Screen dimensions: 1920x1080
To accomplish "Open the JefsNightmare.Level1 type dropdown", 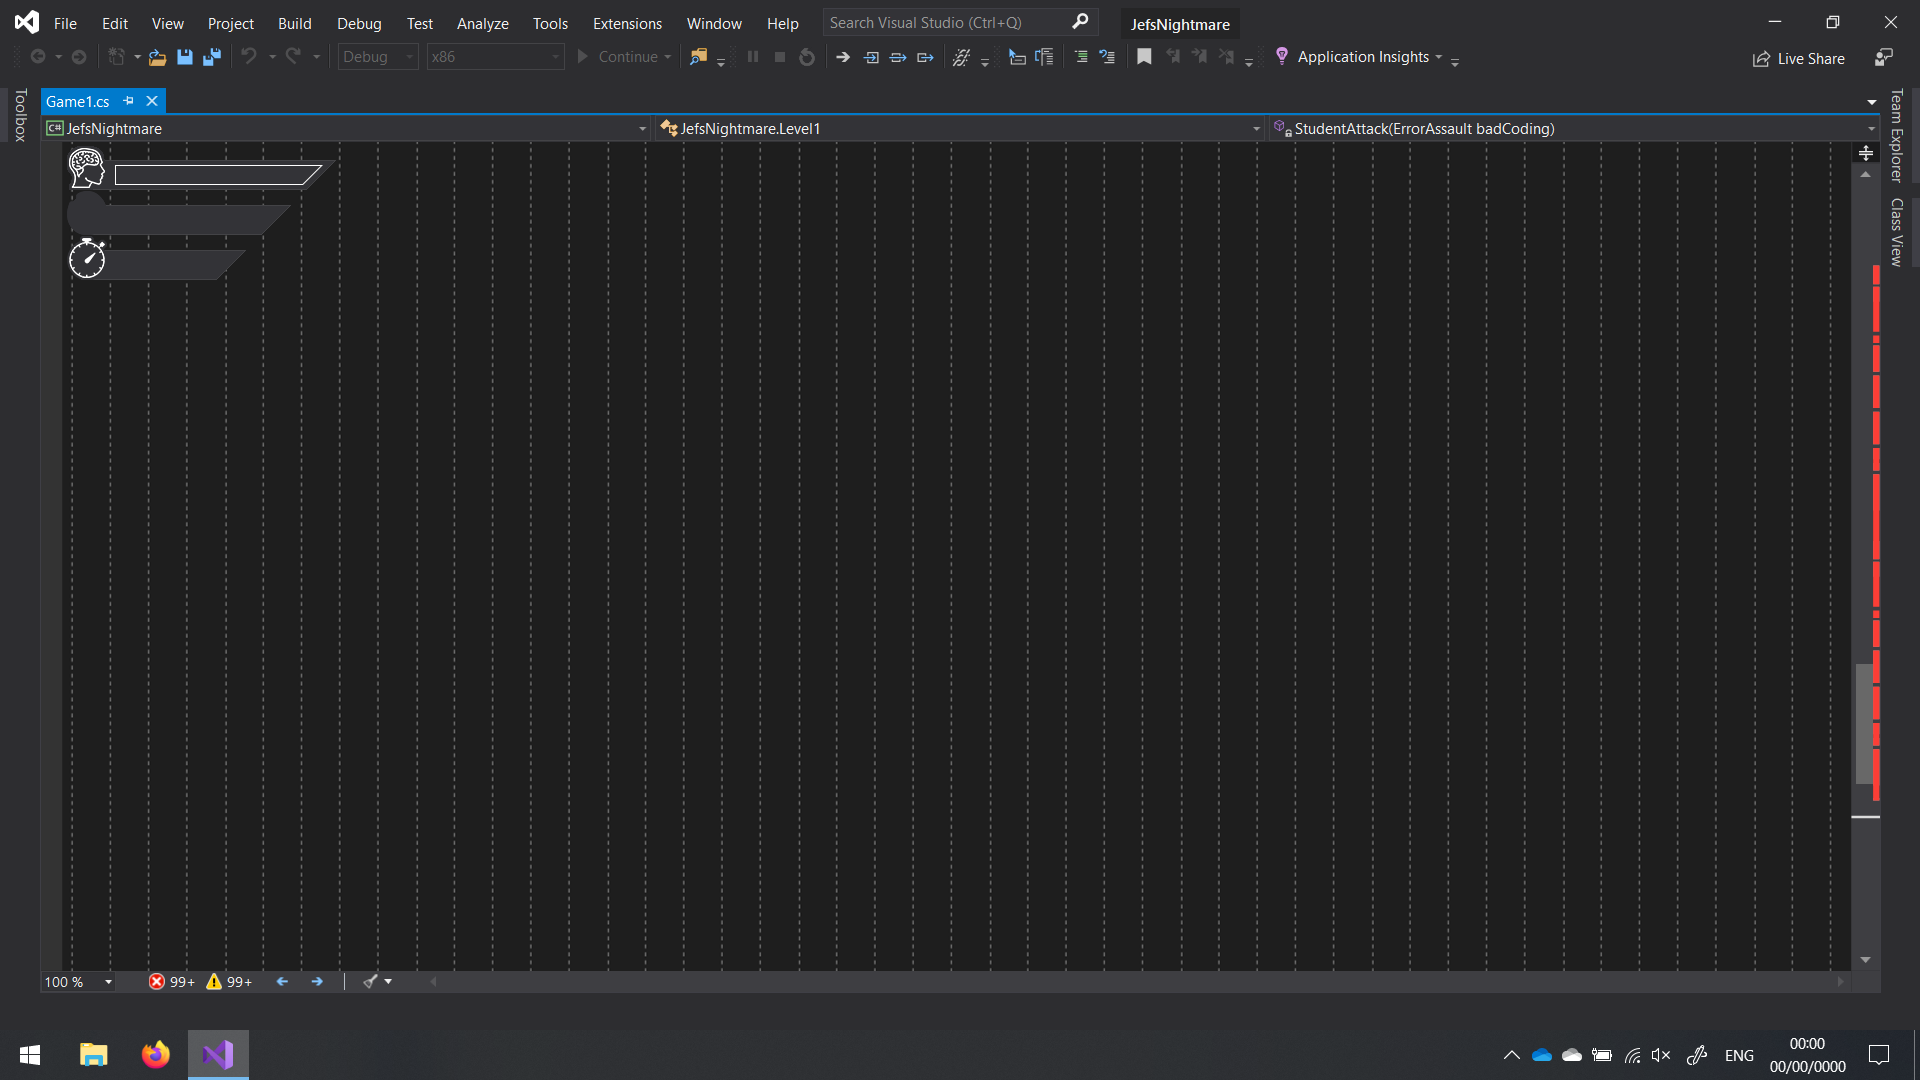I will point(960,129).
